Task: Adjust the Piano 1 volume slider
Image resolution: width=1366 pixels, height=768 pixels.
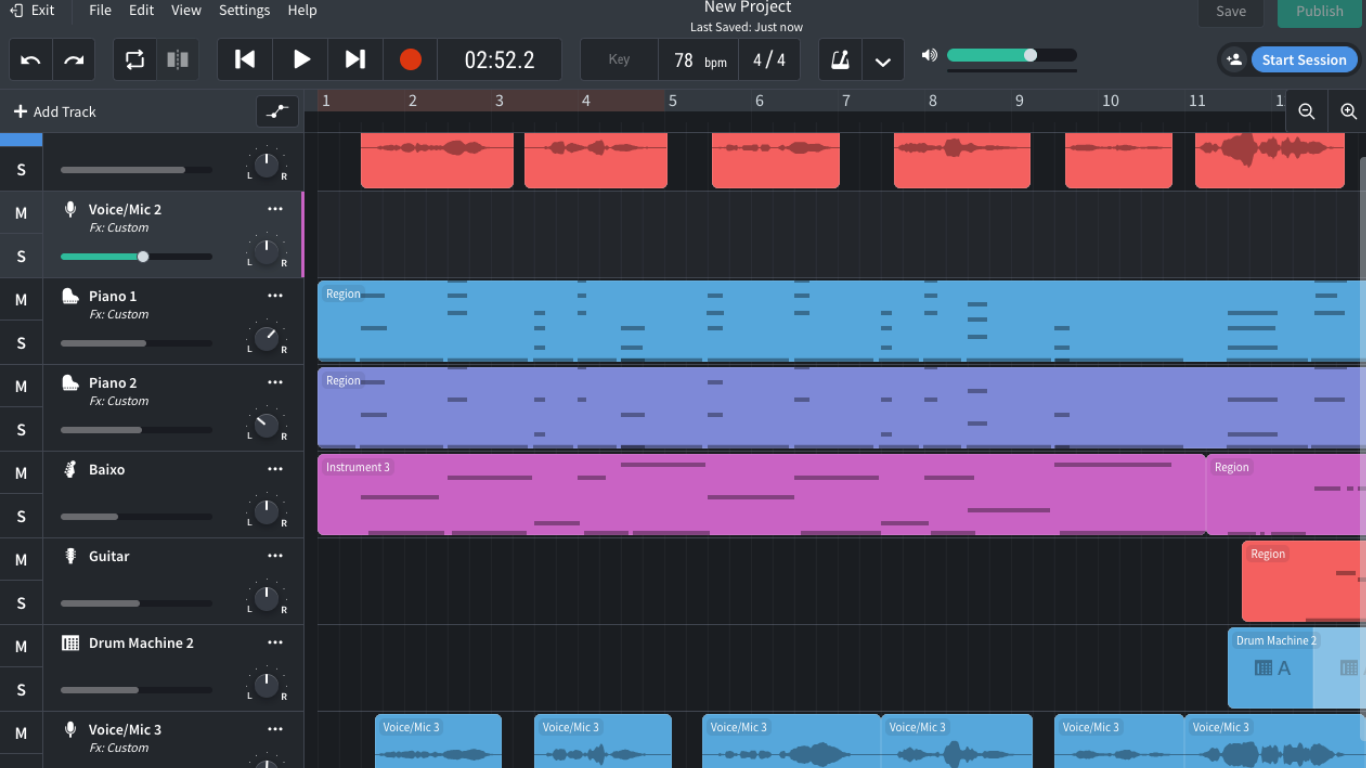Action: tap(136, 343)
